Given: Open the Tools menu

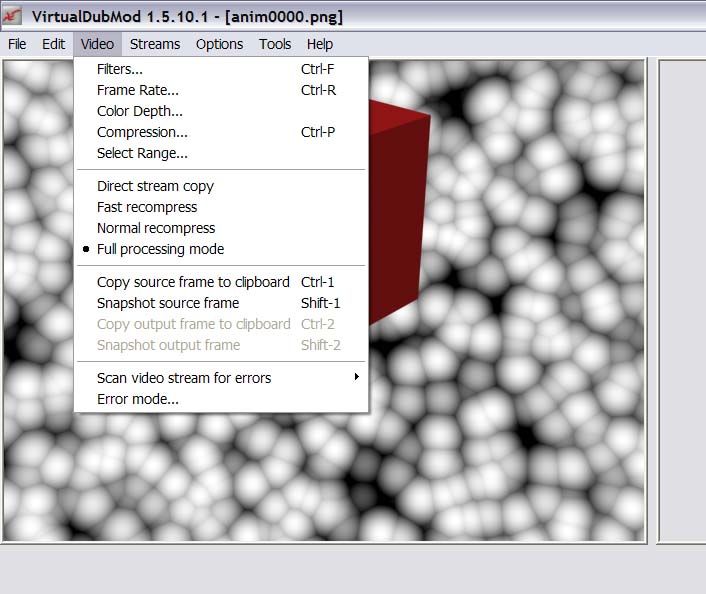Looking at the screenshot, I should pyautogui.click(x=275, y=44).
